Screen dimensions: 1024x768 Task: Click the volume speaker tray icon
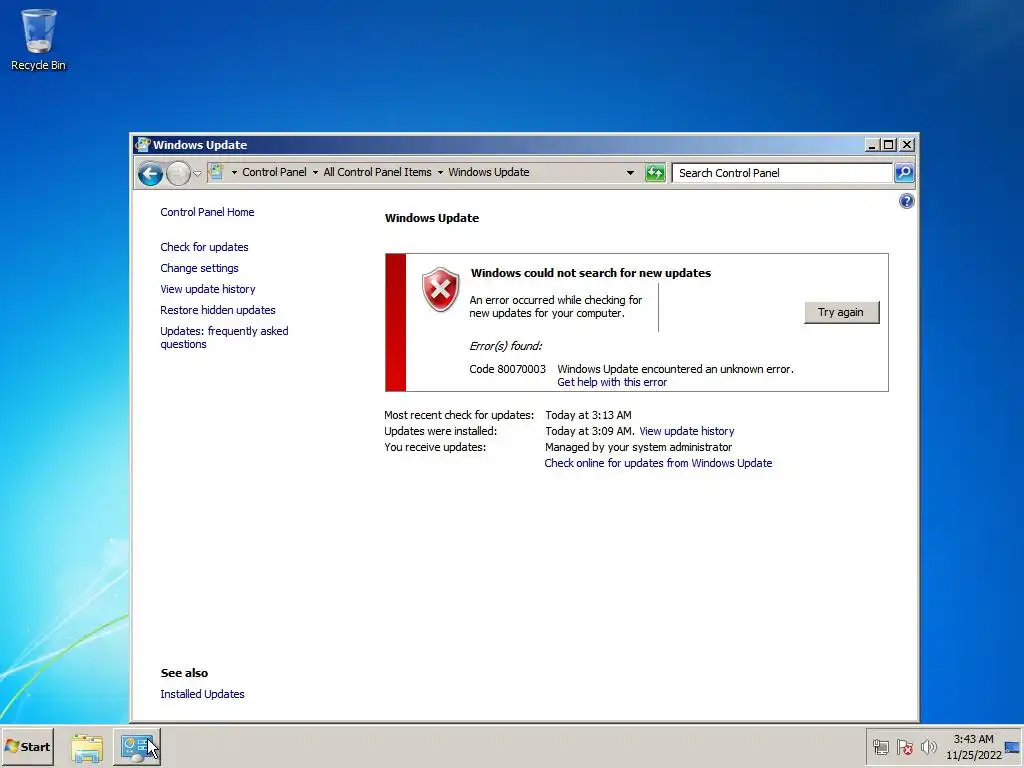point(928,746)
